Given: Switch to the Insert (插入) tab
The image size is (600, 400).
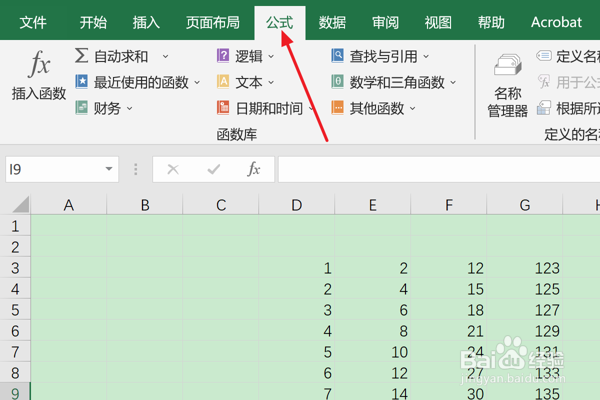Looking at the screenshot, I should [x=146, y=22].
